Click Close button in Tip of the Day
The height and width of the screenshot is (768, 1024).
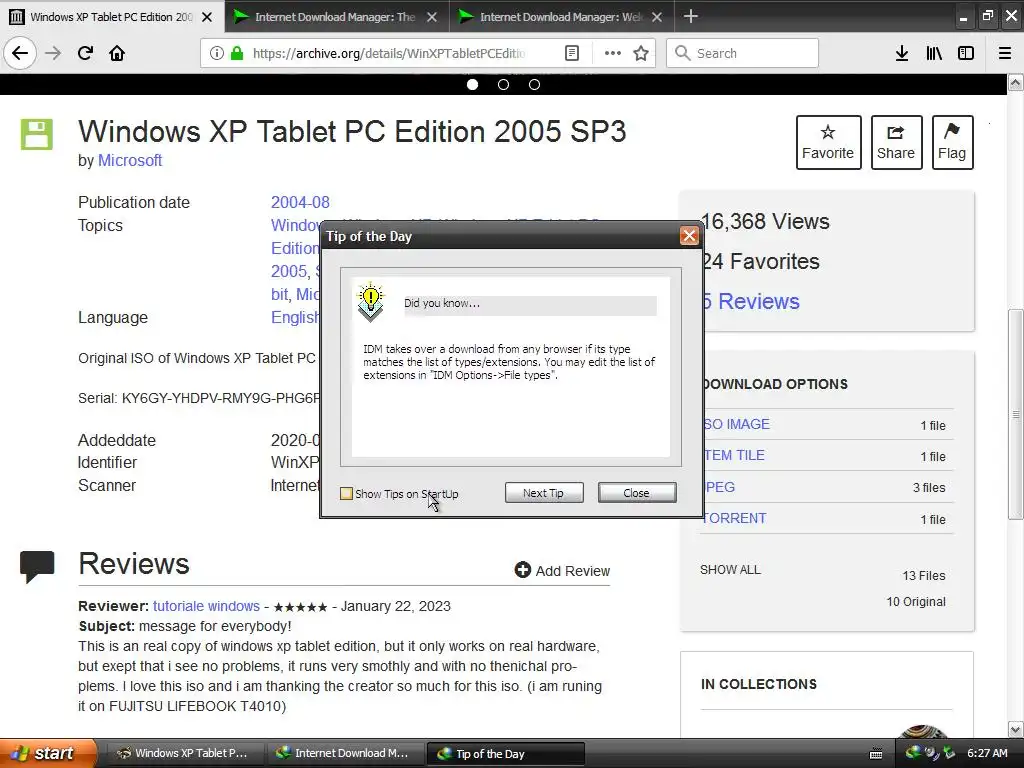(x=637, y=493)
